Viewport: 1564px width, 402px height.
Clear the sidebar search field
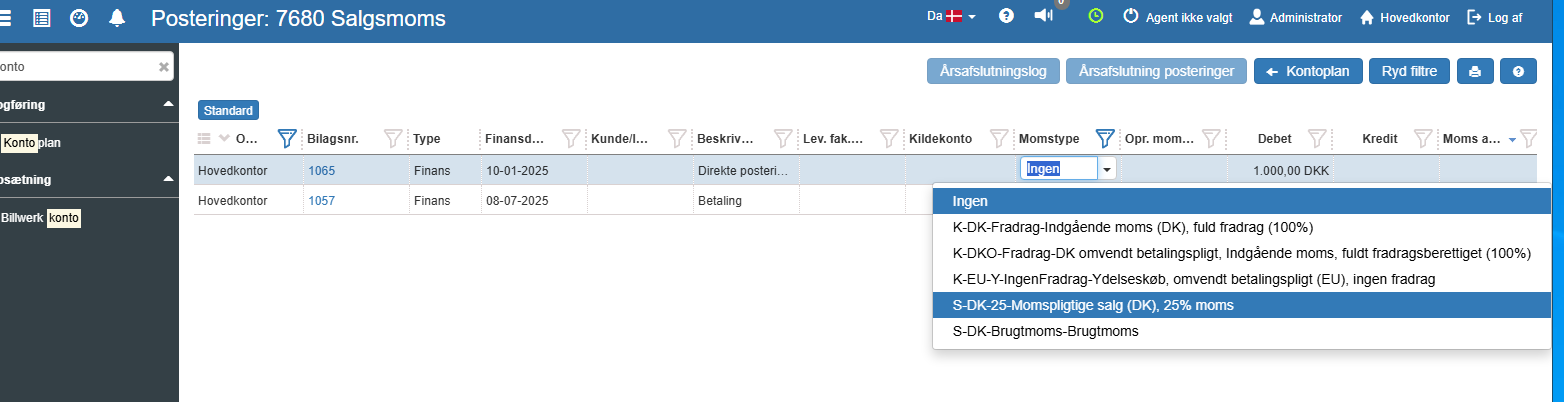point(164,67)
